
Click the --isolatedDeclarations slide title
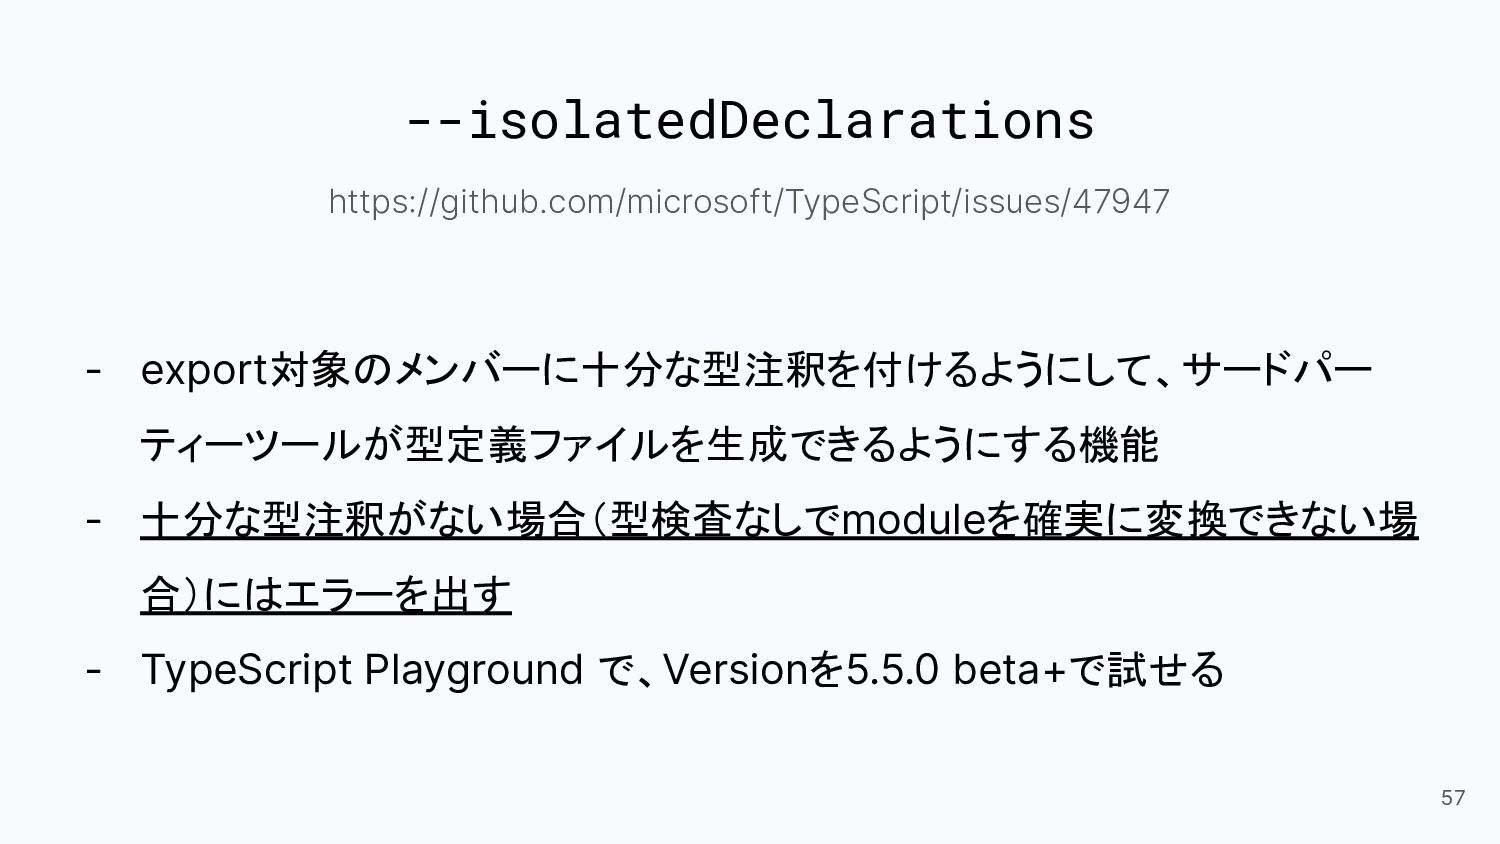750,120
